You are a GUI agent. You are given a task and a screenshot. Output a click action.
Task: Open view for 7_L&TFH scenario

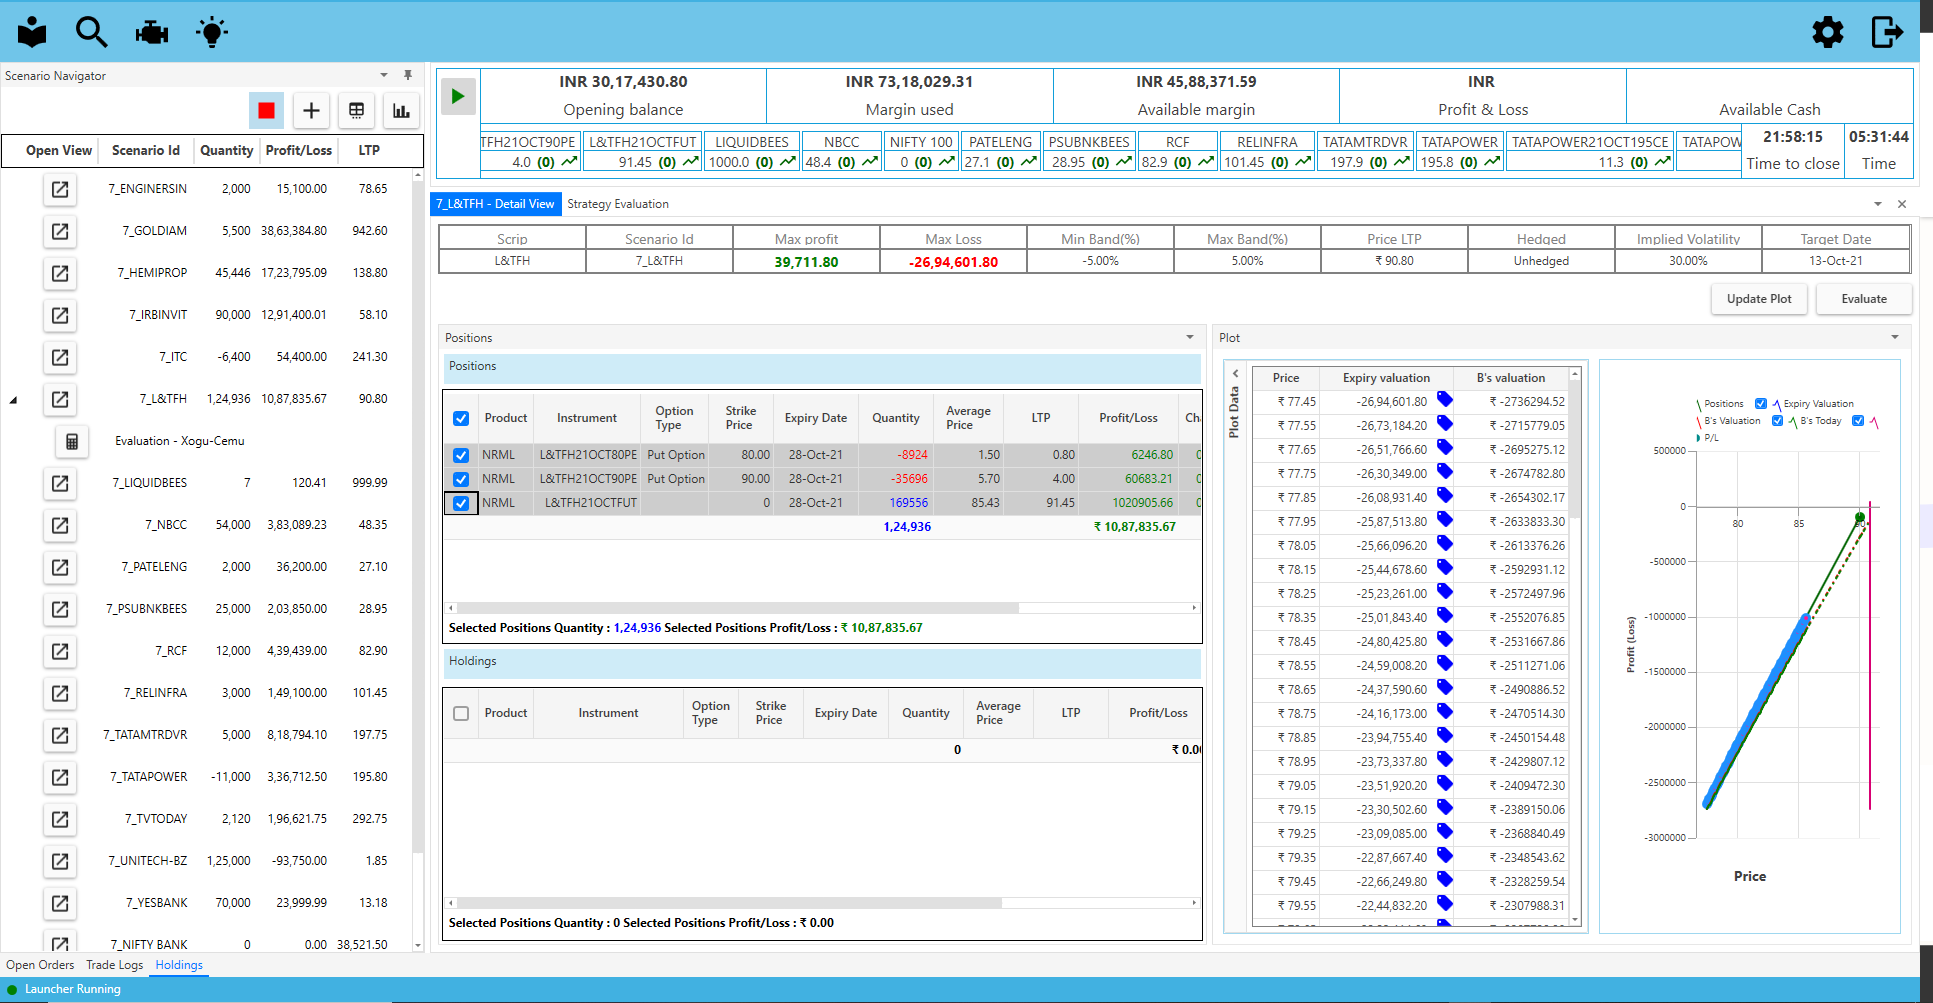(60, 399)
